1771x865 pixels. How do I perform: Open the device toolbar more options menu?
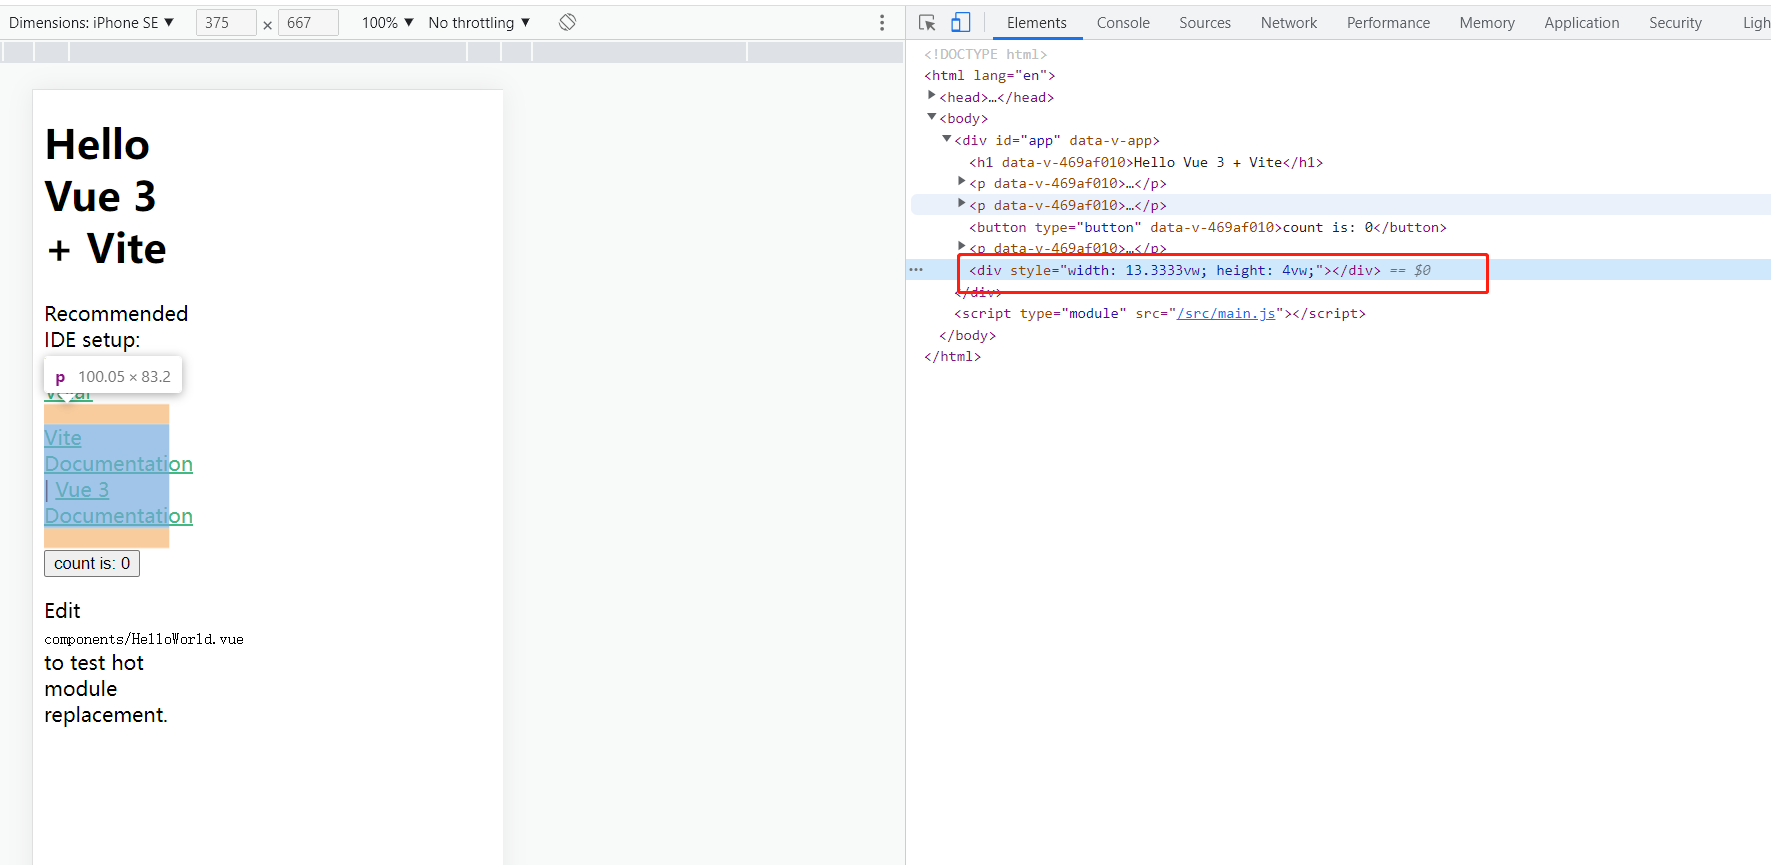tap(882, 22)
